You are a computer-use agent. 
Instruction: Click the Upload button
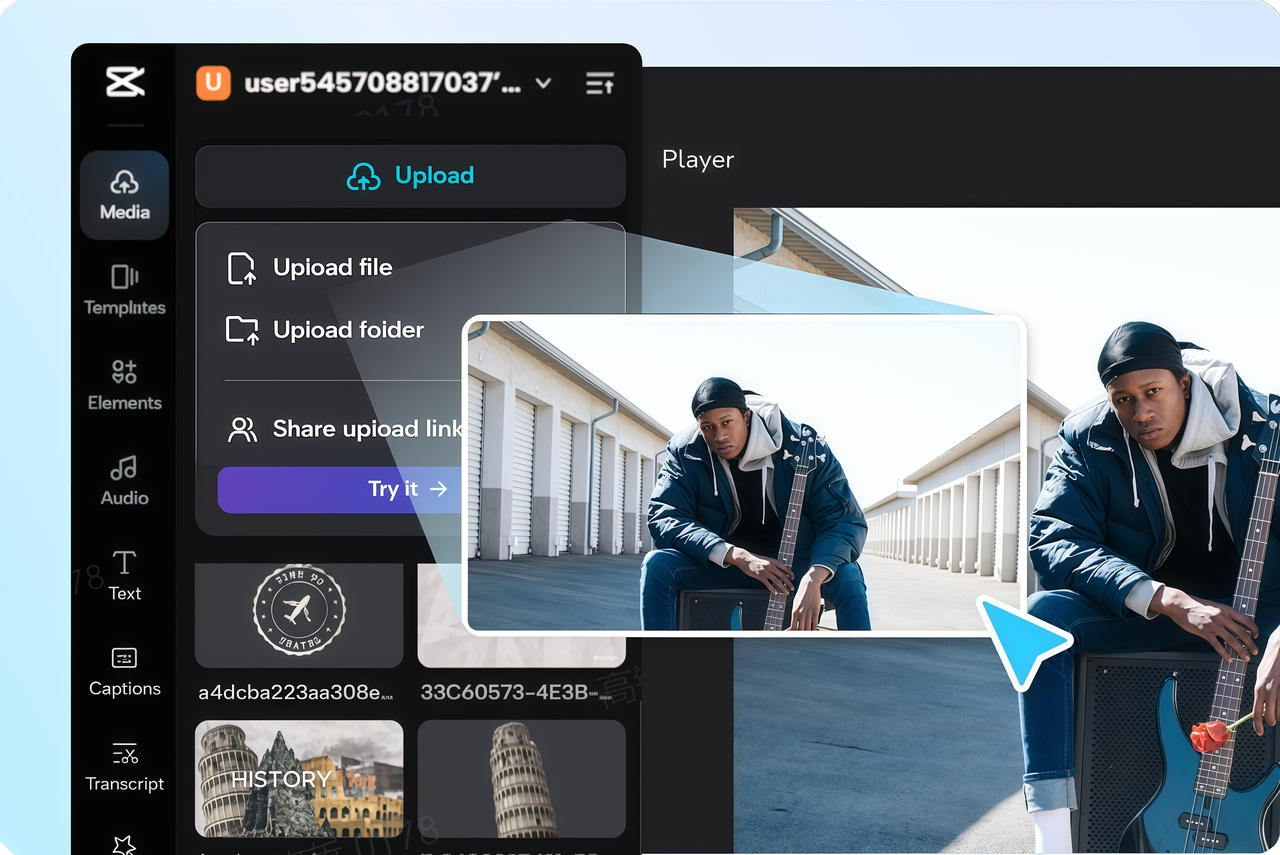click(x=410, y=175)
